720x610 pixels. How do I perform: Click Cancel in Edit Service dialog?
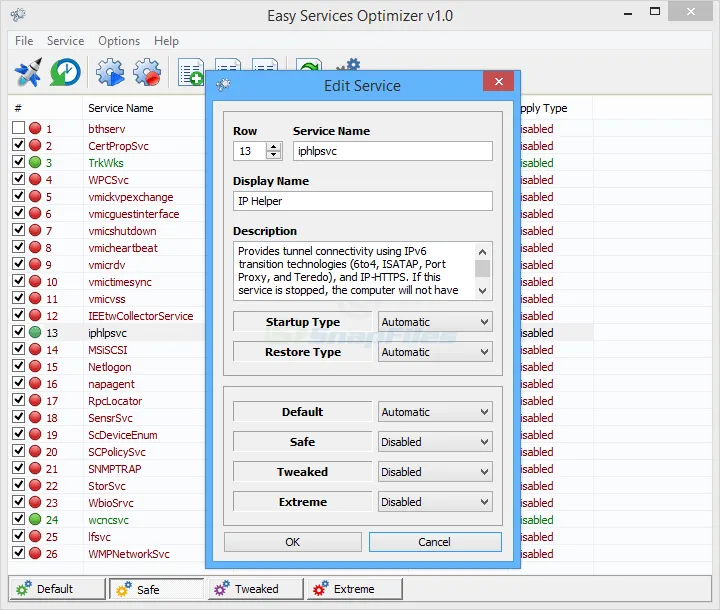point(435,542)
